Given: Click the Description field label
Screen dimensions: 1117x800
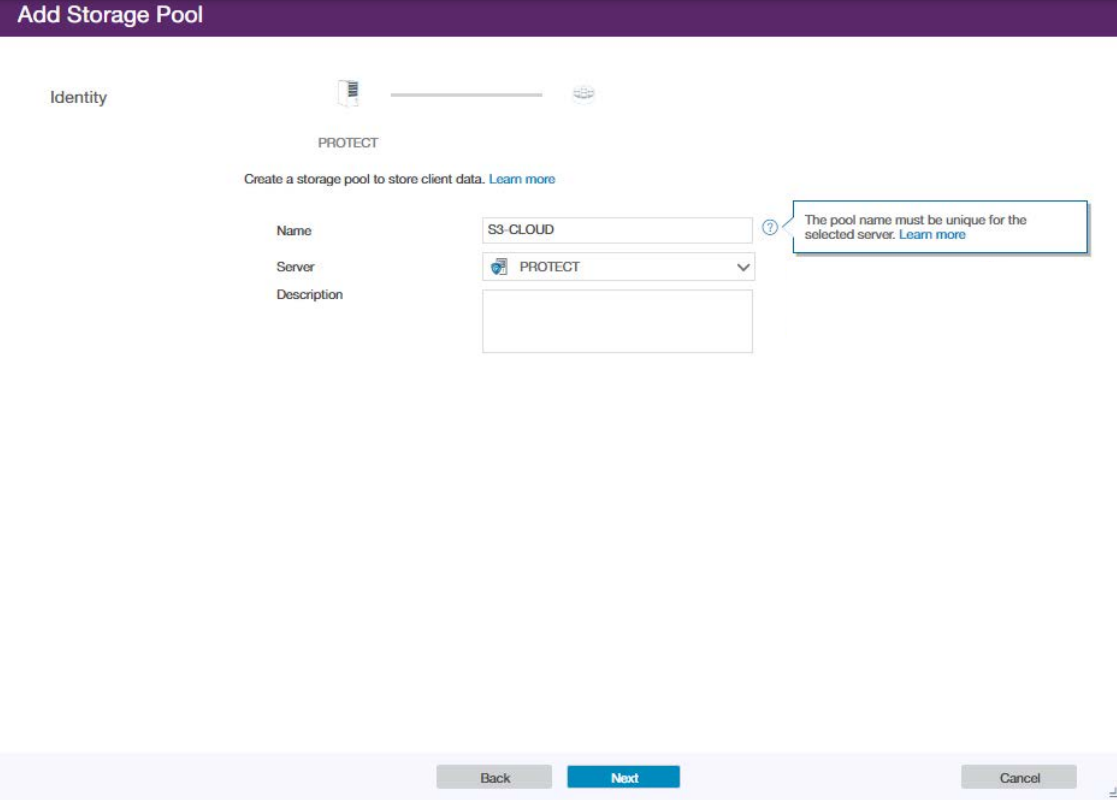Looking at the screenshot, I should 309,295.
